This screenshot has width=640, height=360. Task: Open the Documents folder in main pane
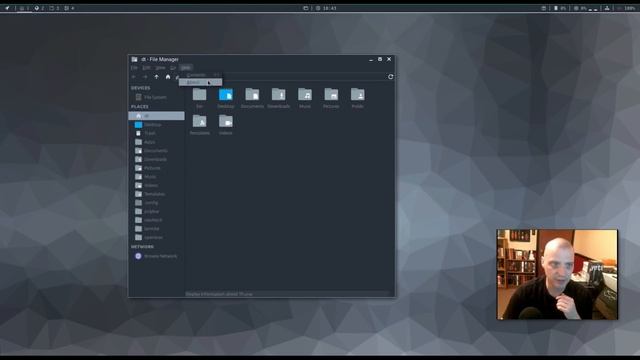pos(252,98)
